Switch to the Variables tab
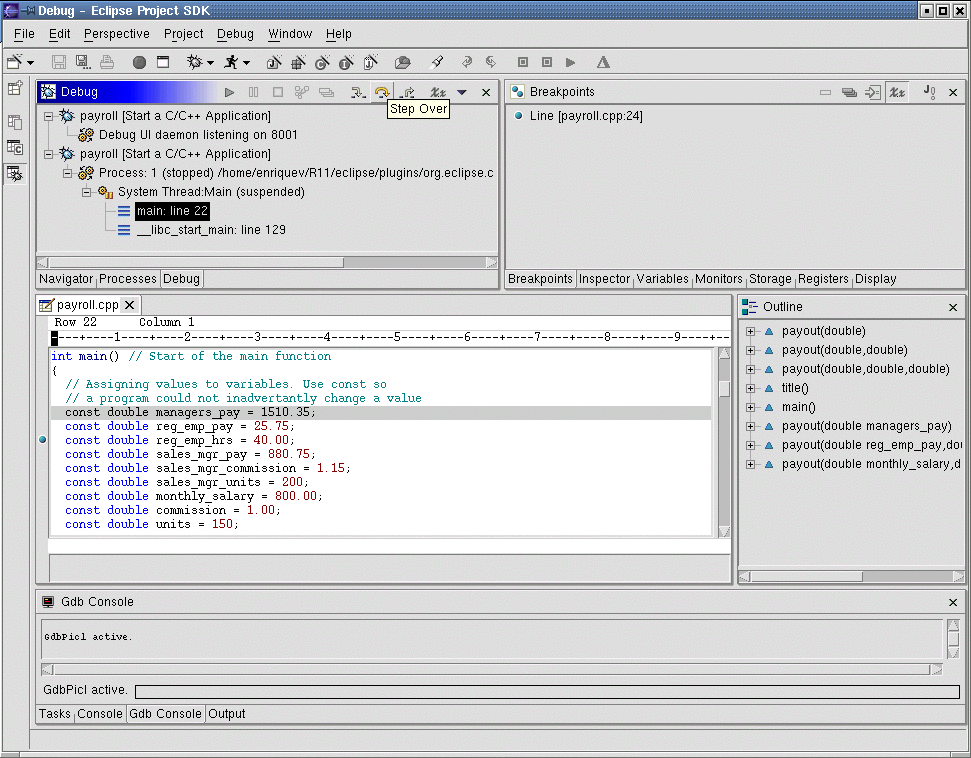Image resolution: width=971 pixels, height=758 pixels. pyautogui.click(x=662, y=279)
